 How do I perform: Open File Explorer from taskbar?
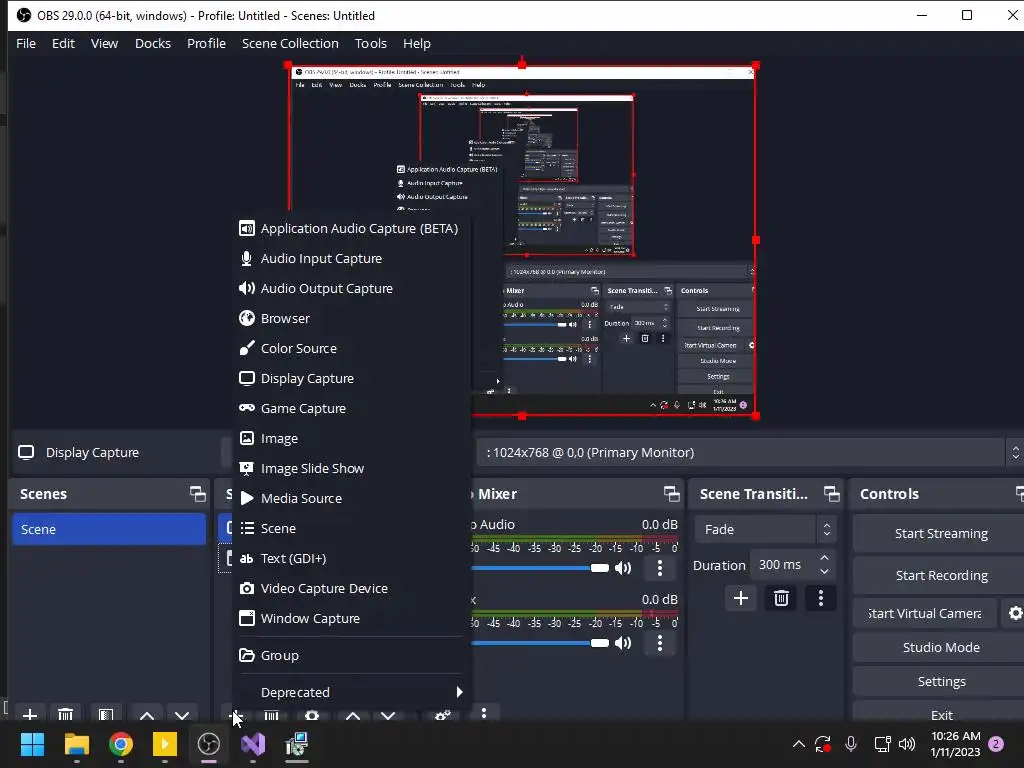[76, 744]
